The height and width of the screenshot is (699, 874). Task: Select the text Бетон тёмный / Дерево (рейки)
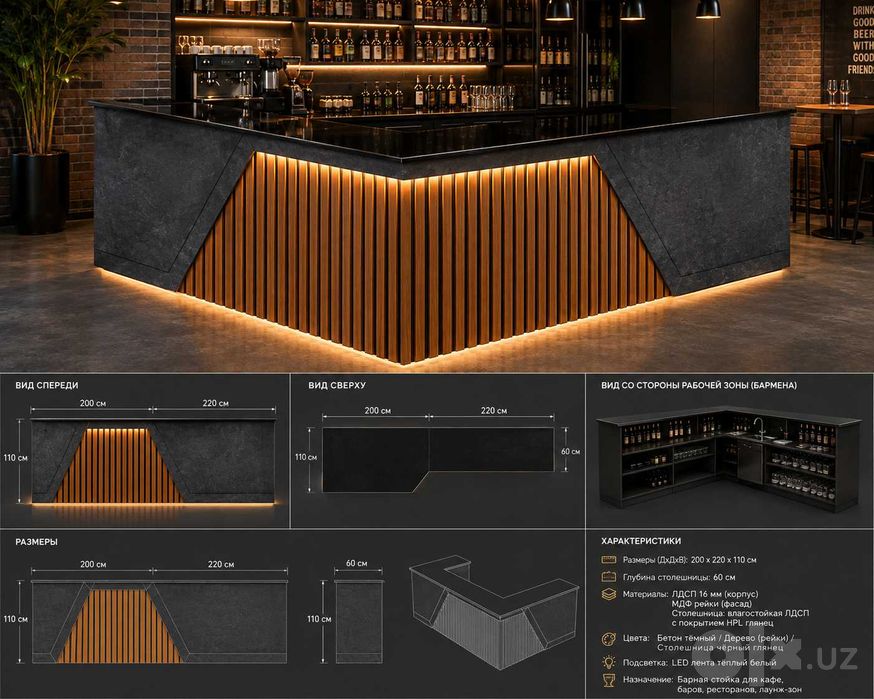pos(723,638)
